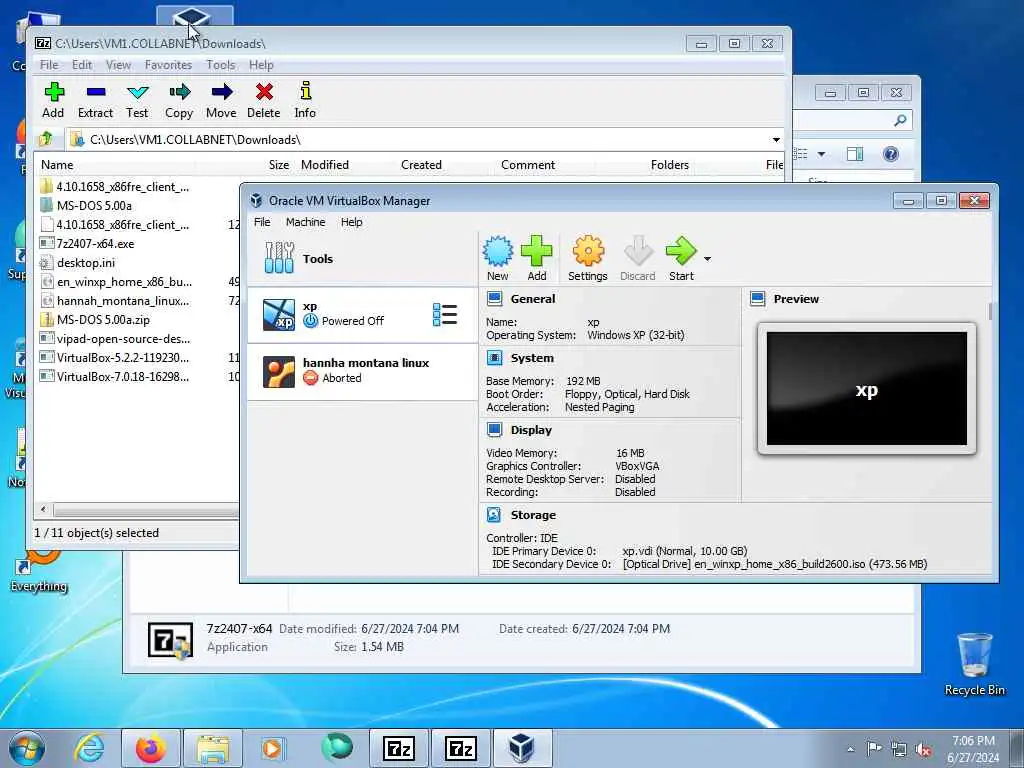The height and width of the screenshot is (768, 1024).
Task: Select 7z2407-x64.exe in file list
Action: pos(95,244)
